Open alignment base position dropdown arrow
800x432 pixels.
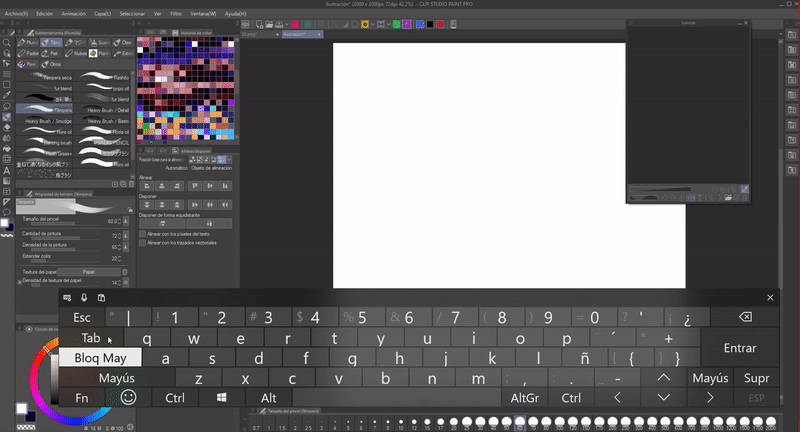coord(230,160)
